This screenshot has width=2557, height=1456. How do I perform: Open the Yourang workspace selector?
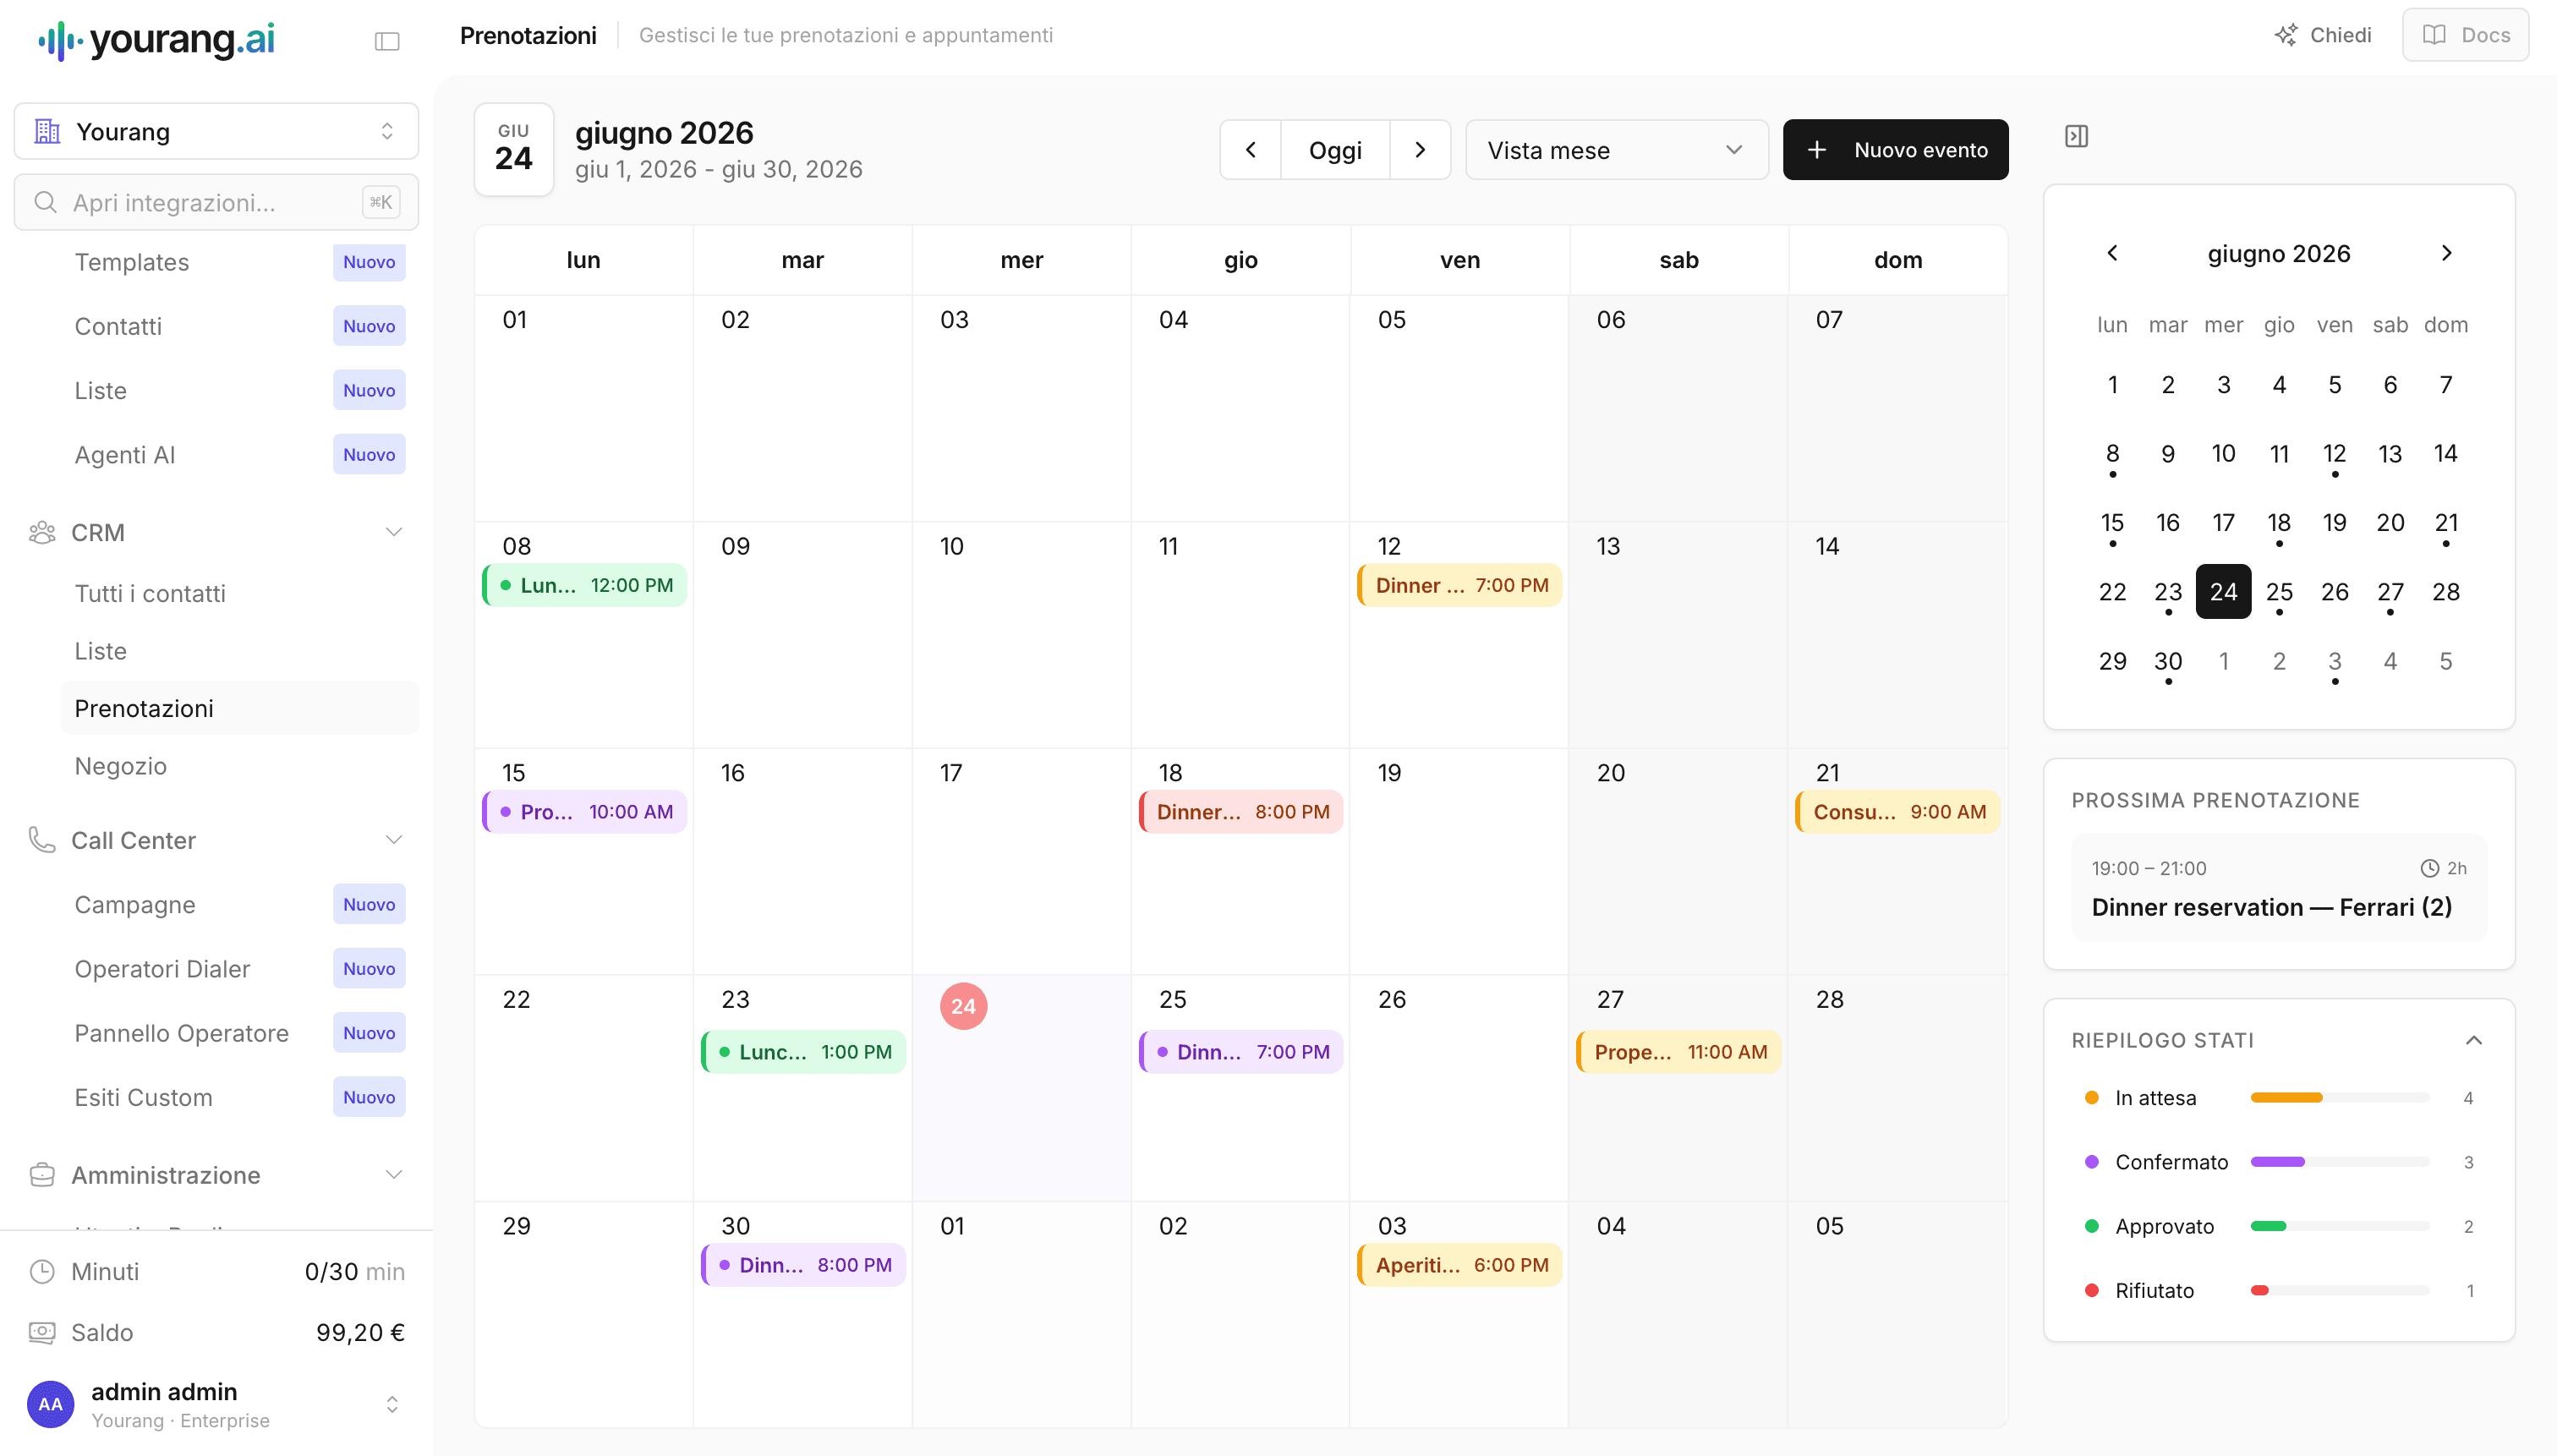tap(216, 131)
